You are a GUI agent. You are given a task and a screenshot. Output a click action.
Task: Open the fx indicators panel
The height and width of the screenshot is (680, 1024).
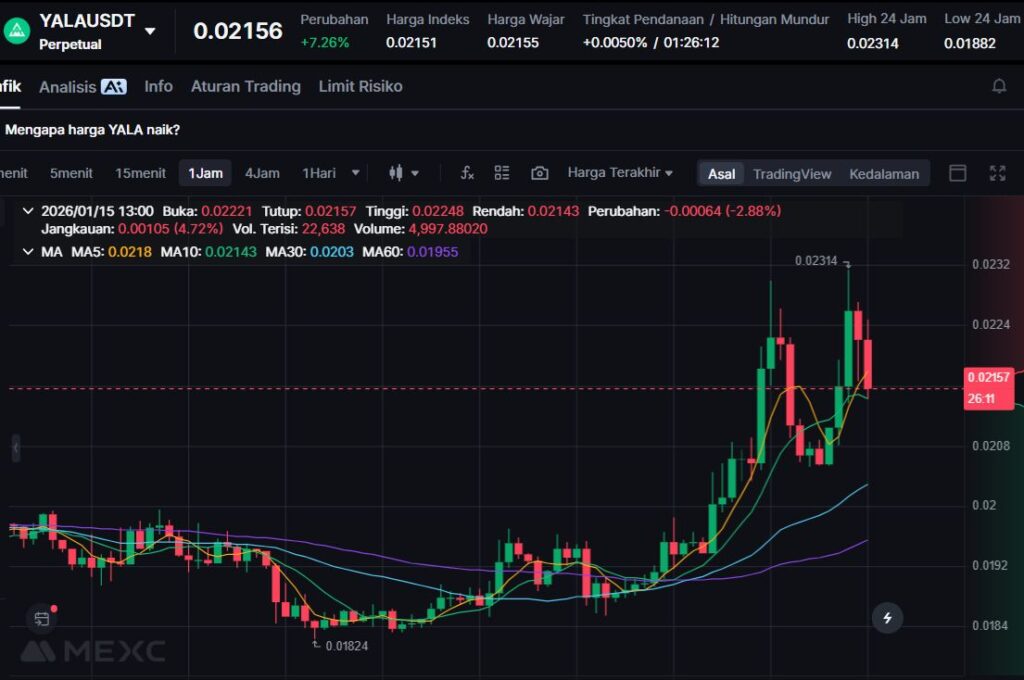coord(467,173)
